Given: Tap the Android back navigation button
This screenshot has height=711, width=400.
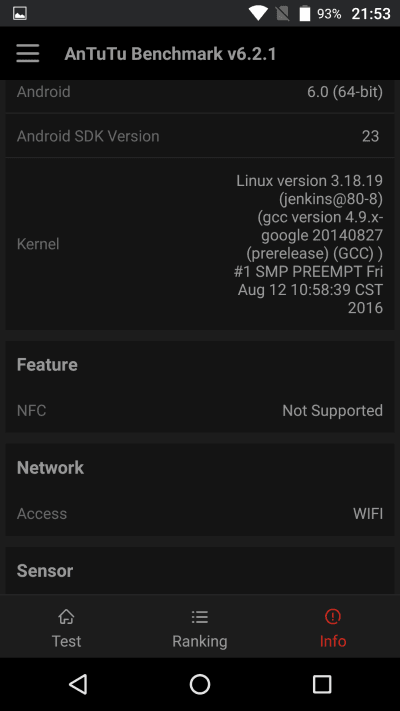Looking at the screenshot, I should pyautogui.click(x=78, y=684).
